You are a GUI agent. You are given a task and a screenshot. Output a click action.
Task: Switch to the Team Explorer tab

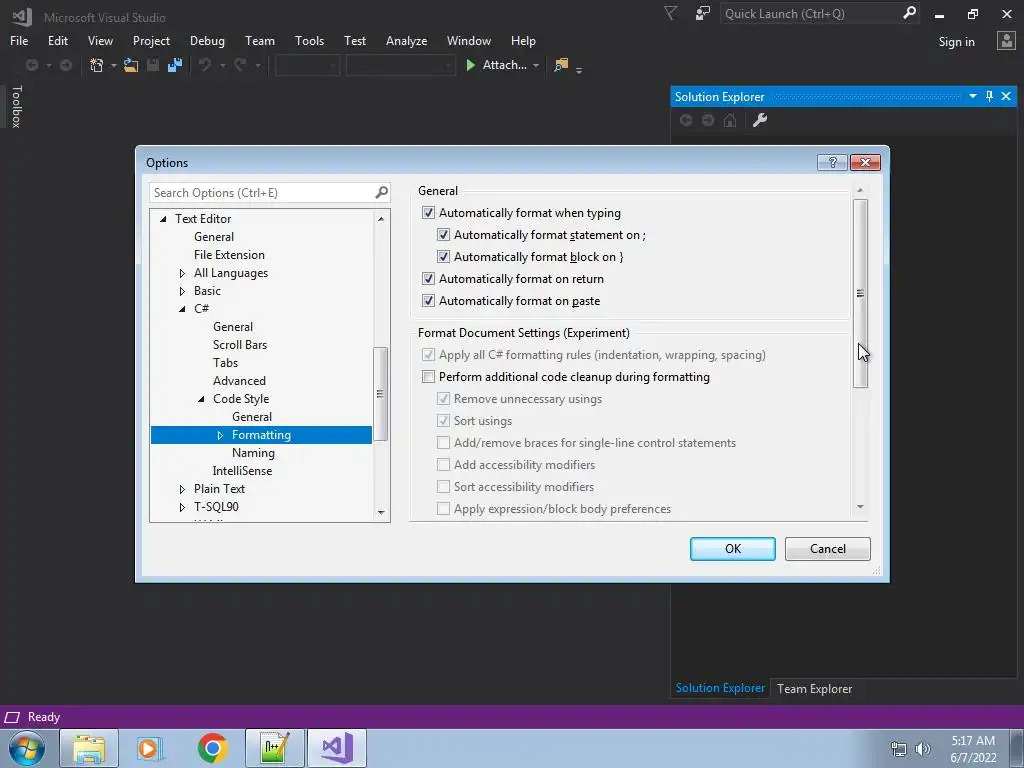814,689
